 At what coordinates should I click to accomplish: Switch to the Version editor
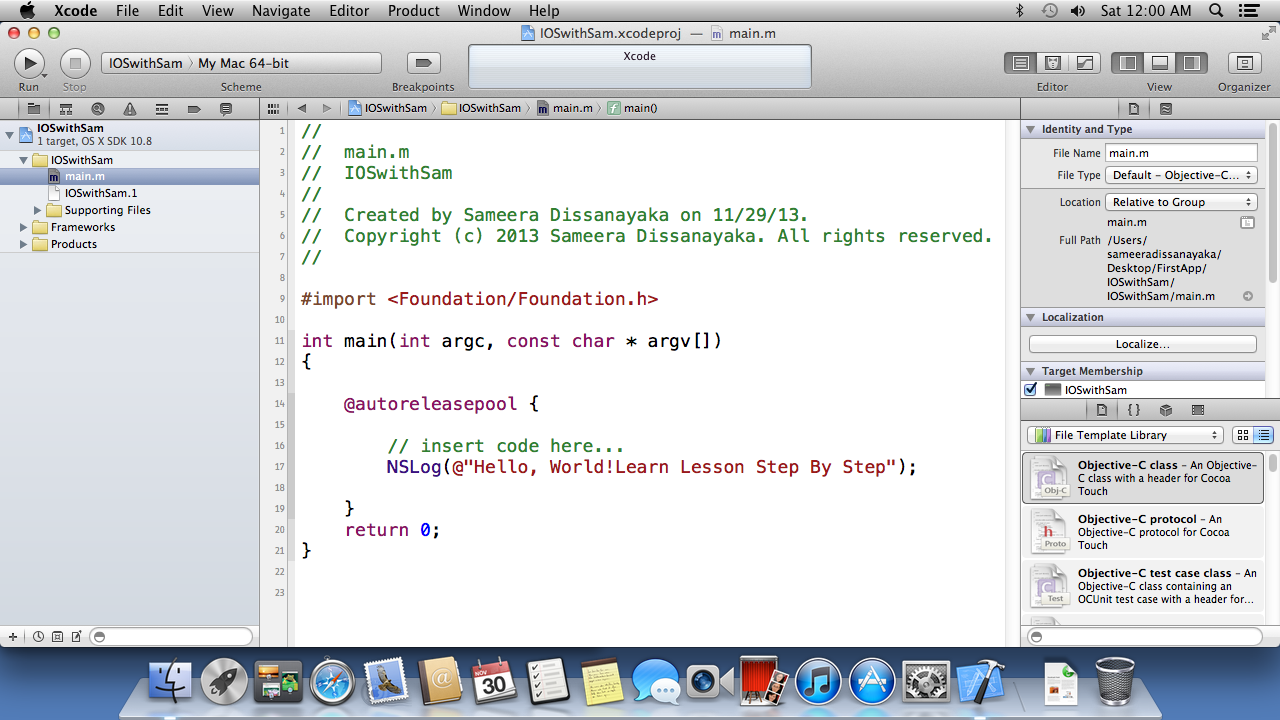point(1085,63)
